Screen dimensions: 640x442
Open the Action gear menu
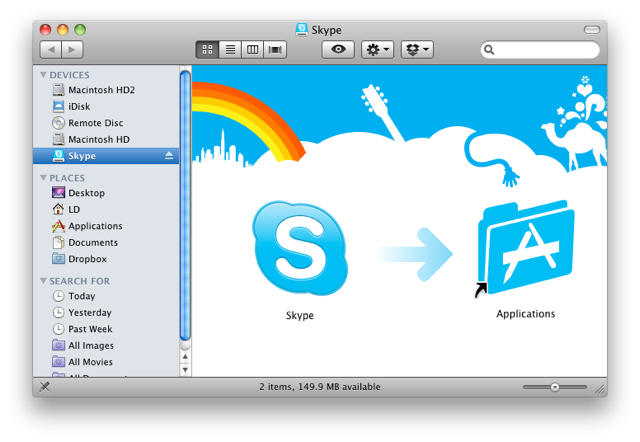coord(378,49)
